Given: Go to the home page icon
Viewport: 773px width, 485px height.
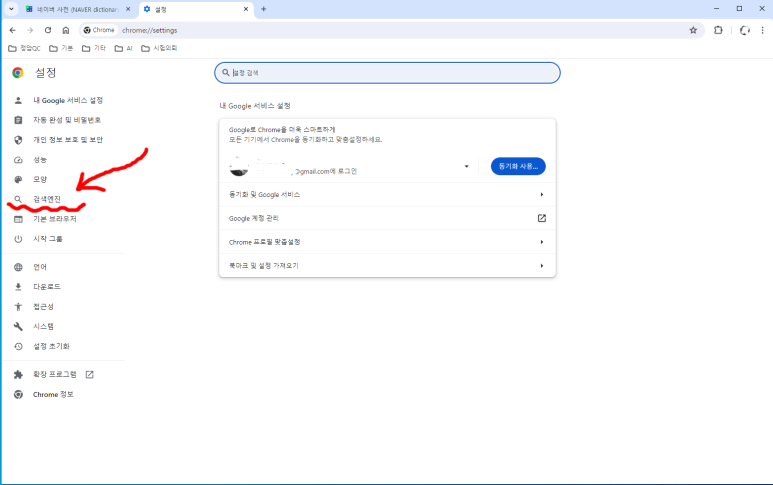Looking at the screenshot, I should [66, 30].
